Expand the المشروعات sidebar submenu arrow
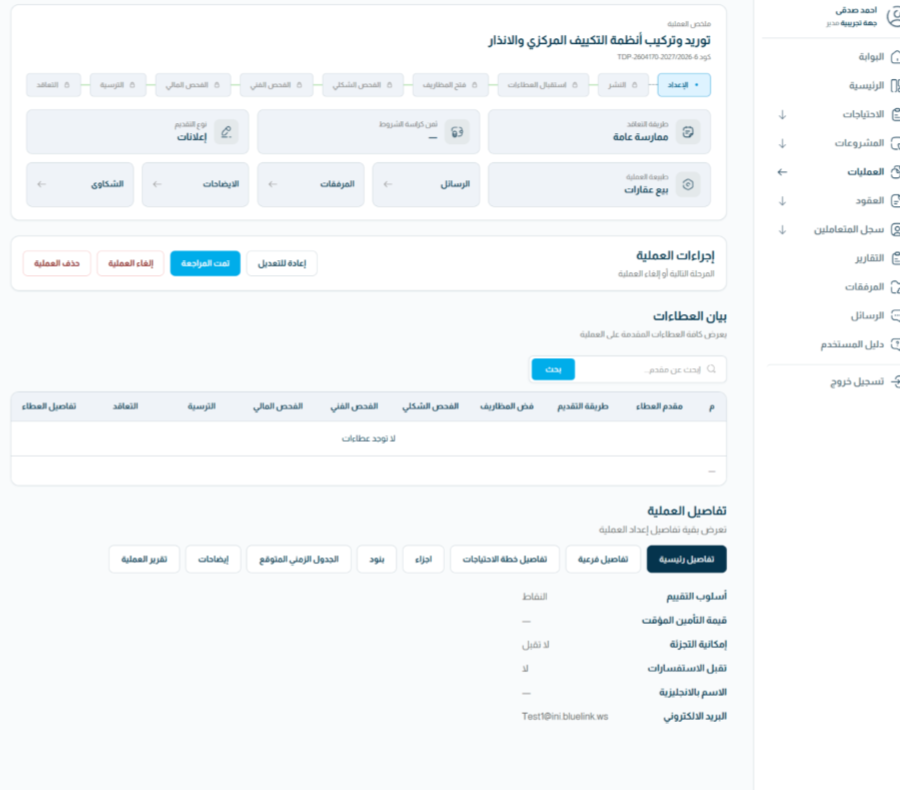The image size is (900, 790). tap(782, 144)
